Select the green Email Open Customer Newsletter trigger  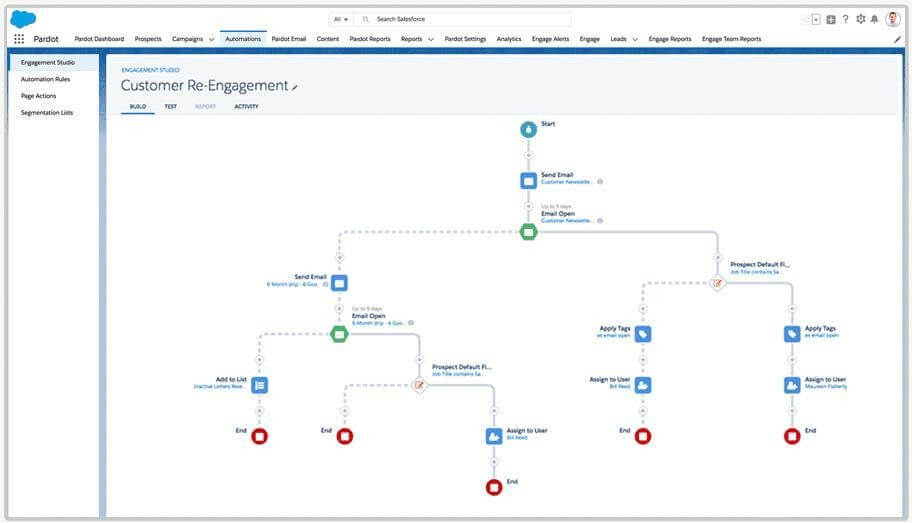(x=528, y=232)
